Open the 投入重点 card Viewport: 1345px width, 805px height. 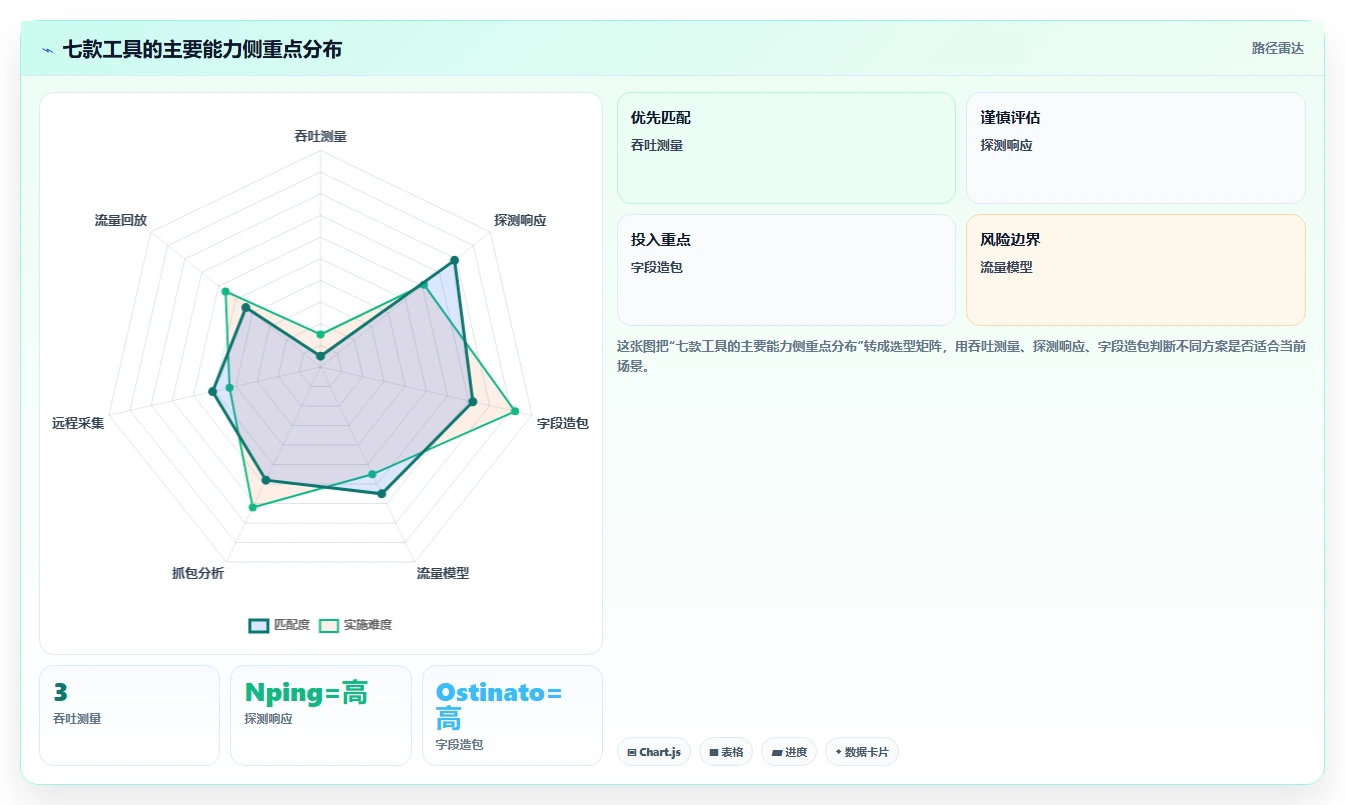pyautogui.click(x=786, y=270)
